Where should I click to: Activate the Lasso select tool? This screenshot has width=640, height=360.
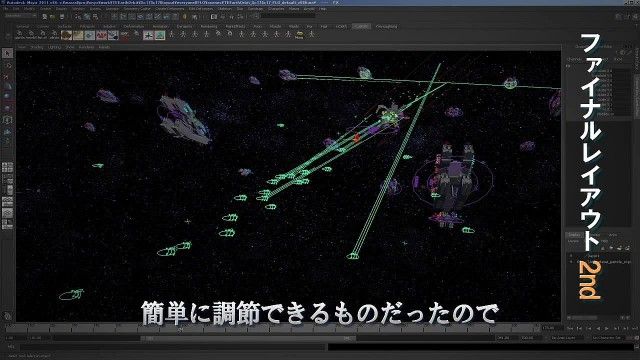coord(8,65)
